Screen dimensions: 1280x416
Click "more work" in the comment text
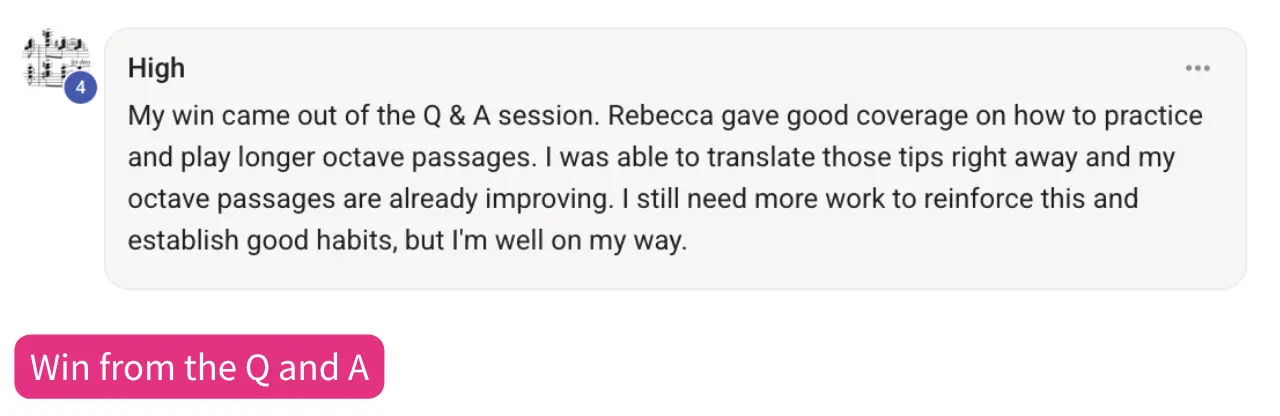click(806, 198)
